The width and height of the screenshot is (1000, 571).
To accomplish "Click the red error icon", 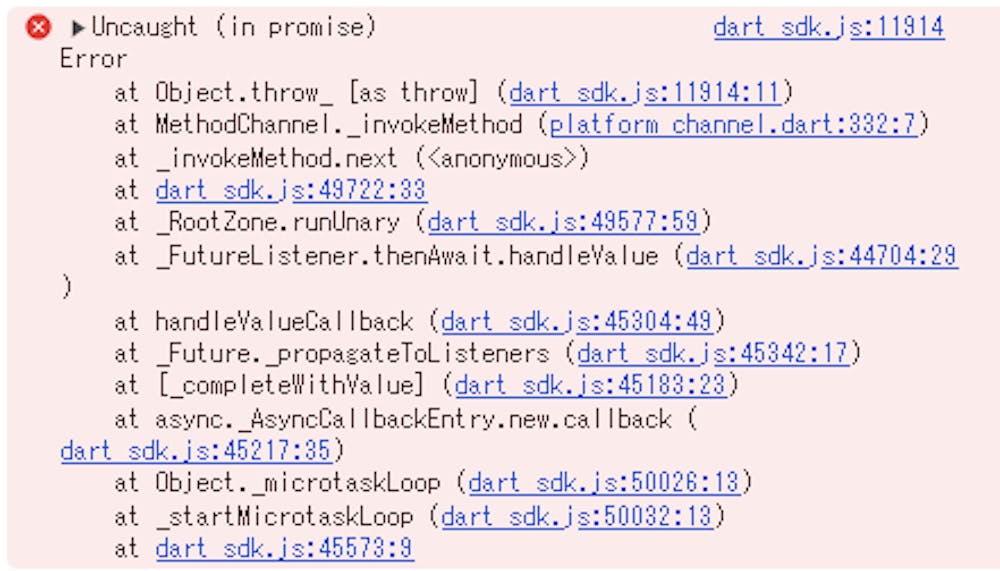I will tap(38, 27).
